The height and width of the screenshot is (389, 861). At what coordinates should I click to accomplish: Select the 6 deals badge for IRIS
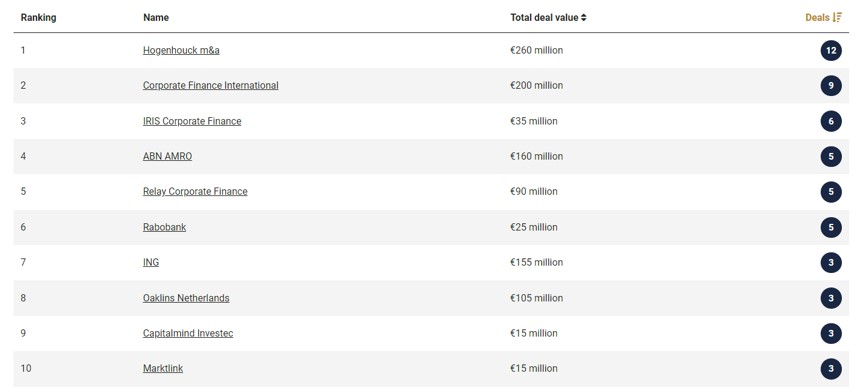[831, 121]
